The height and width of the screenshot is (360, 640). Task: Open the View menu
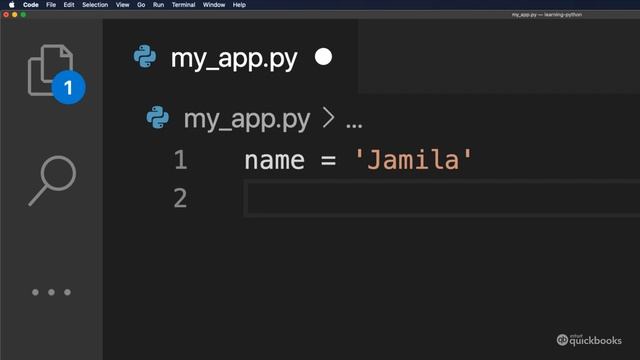click(122, 5)
